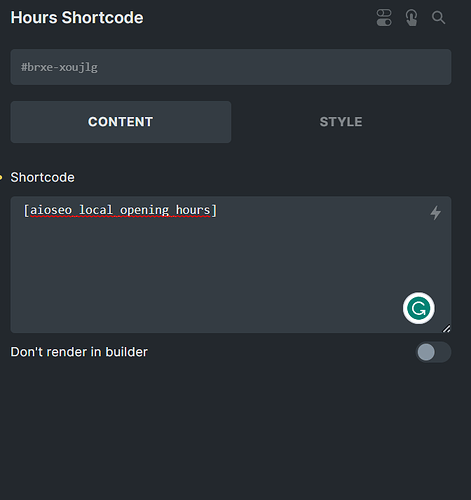The image size is (471, 500).
Task: Click the search settings magnifier icon
Action: click(438, 17)
